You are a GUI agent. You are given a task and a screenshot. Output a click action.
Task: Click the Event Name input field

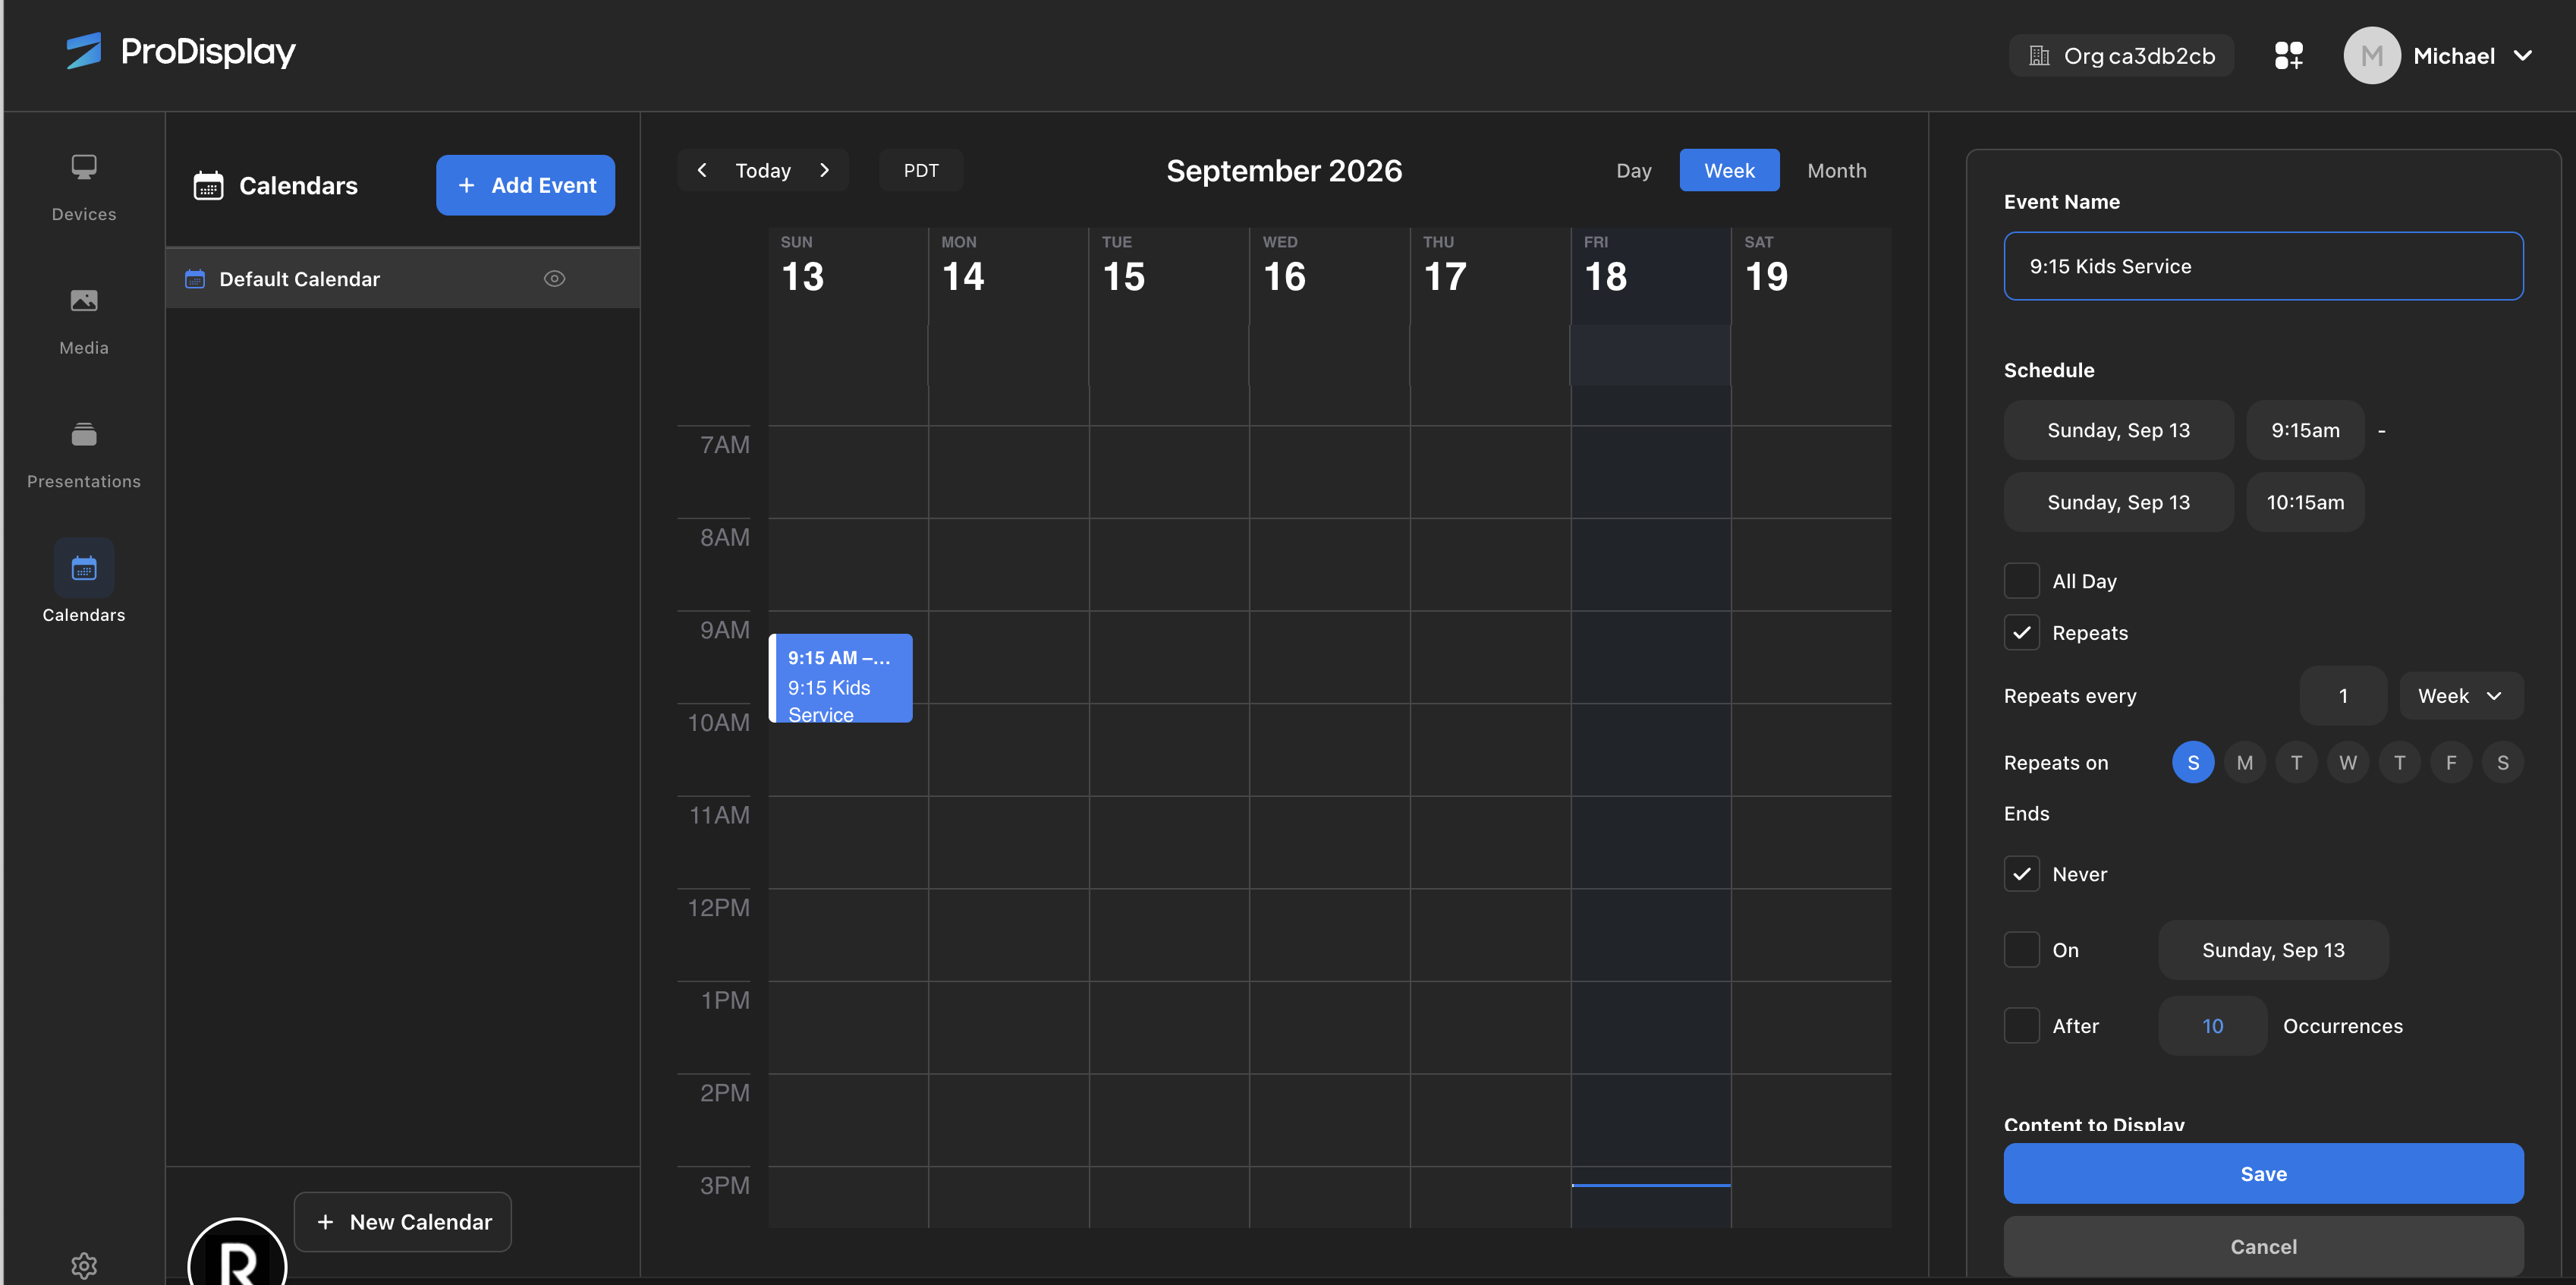click(2263, 266)
